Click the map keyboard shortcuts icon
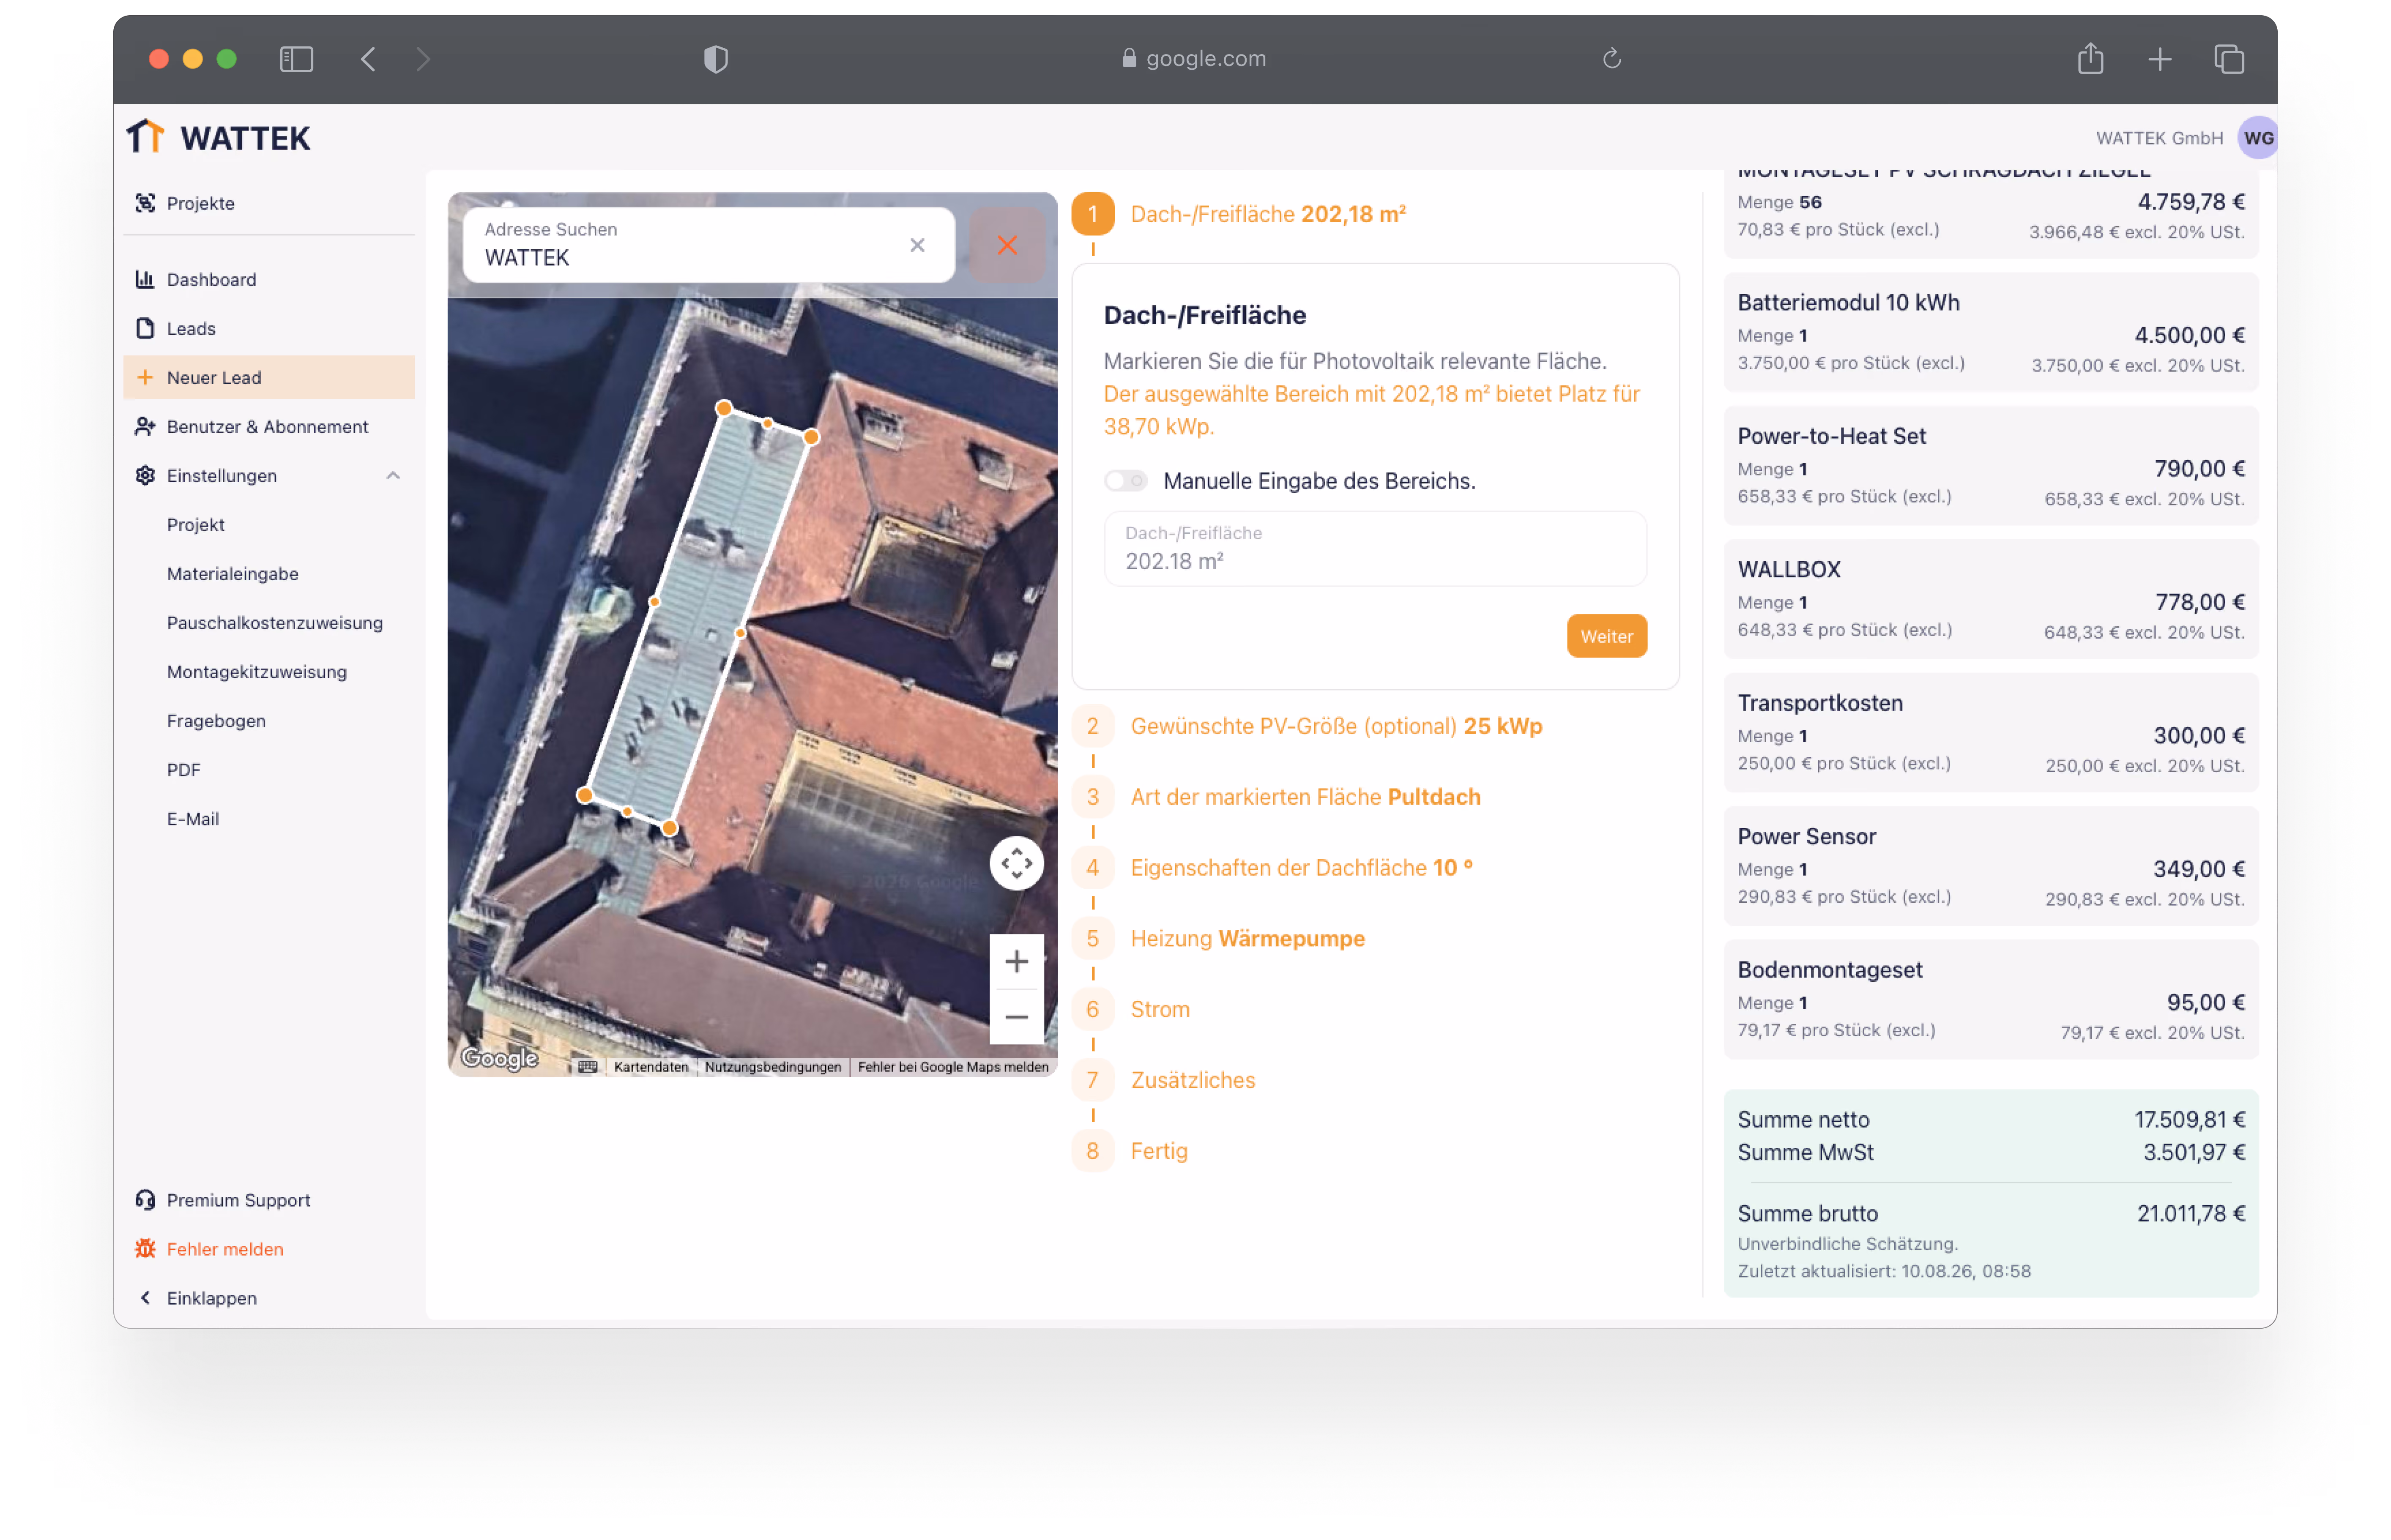 click(x=588, y=1067)
